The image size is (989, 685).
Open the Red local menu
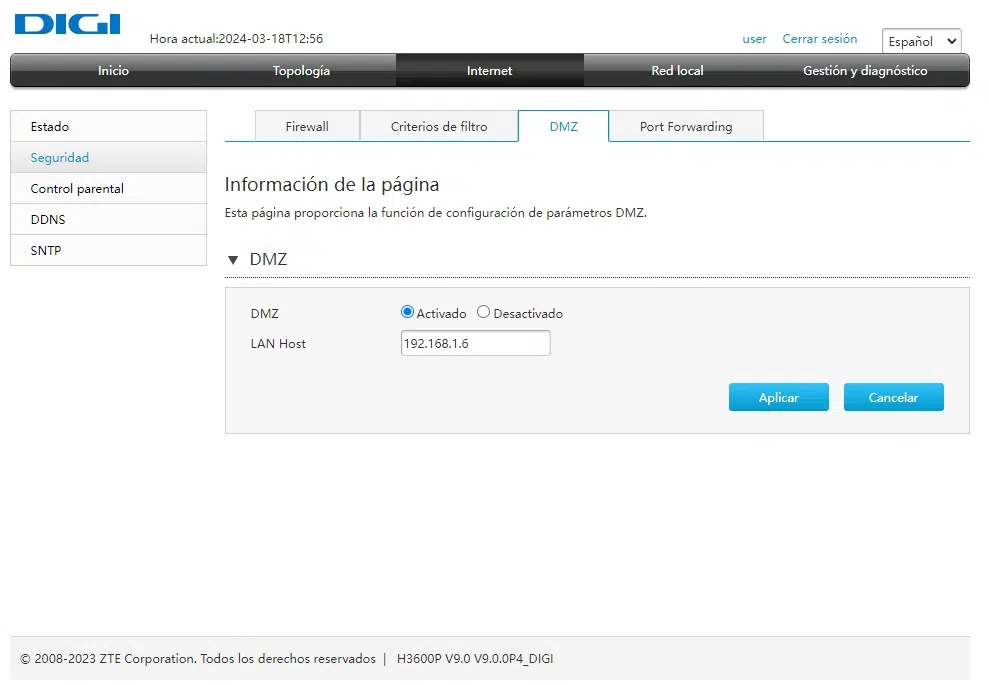(x=677, y=70)
